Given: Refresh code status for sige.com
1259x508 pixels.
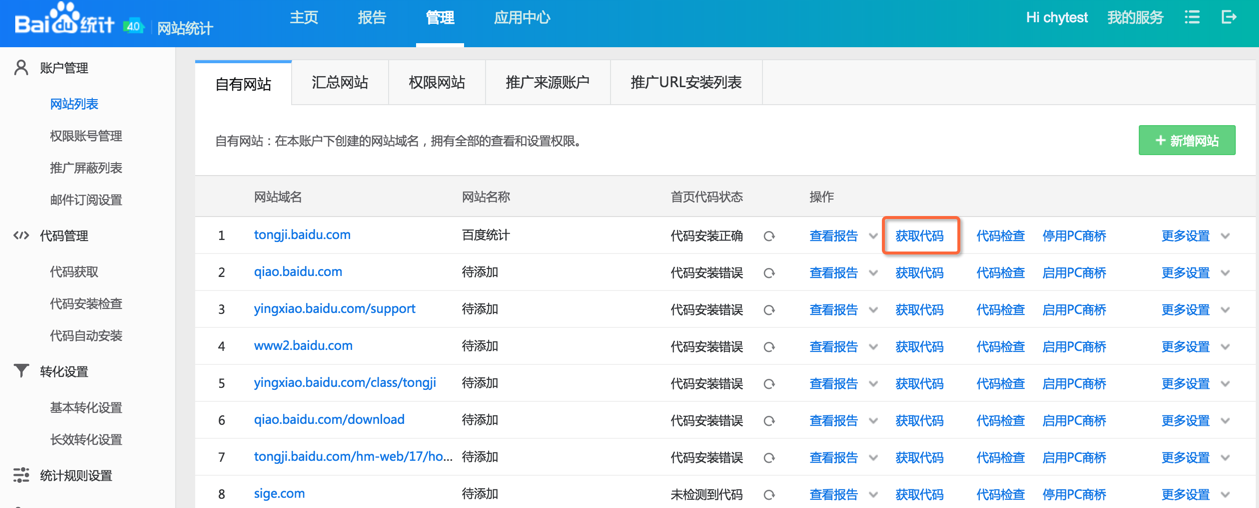Looking at the screenshot, I should point(769,495).
